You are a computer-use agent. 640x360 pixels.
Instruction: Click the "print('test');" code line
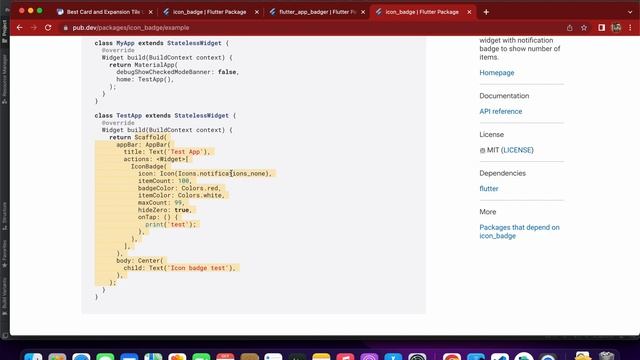(x=171, y=224)
